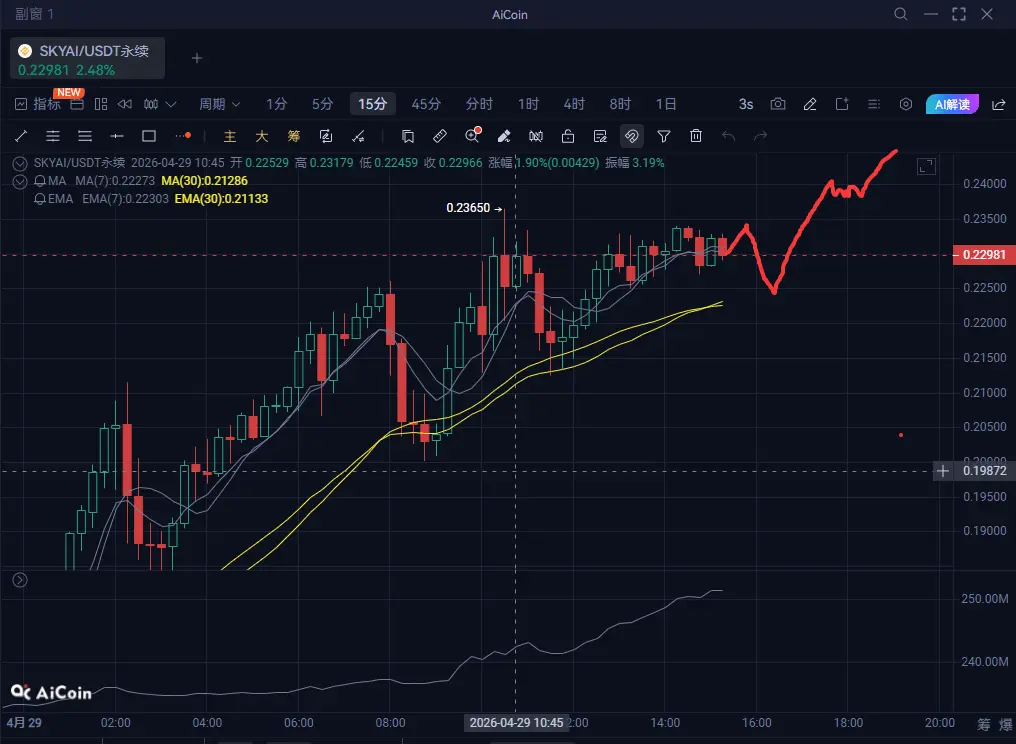Open chart settings hexagon icon

[906, 104]
